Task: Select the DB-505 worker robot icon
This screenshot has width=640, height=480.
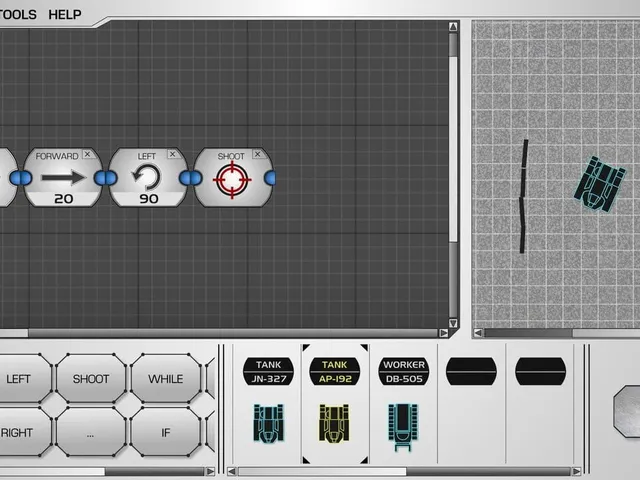Action: click(x=403, y=427)
